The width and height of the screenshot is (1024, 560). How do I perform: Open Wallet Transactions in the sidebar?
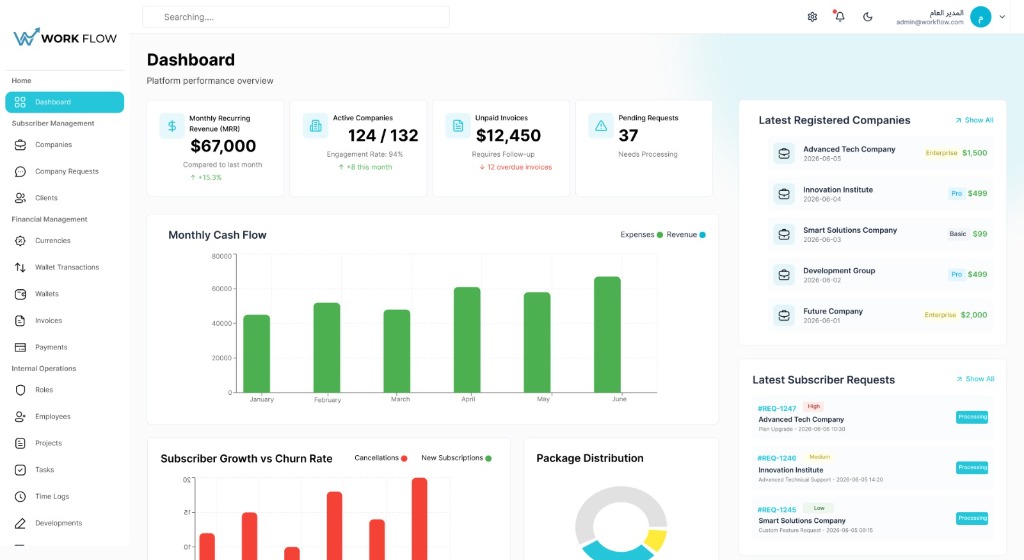(x=65, y=268)
